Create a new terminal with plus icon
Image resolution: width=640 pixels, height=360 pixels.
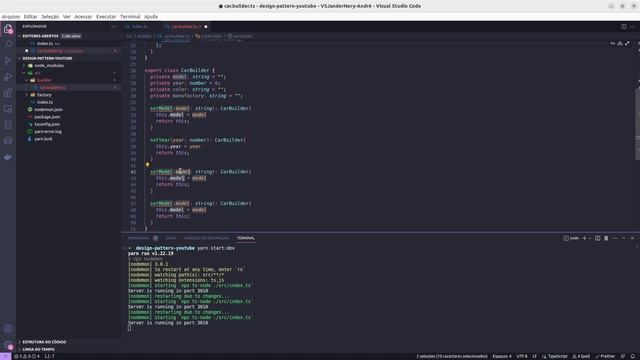click(584, 238)
